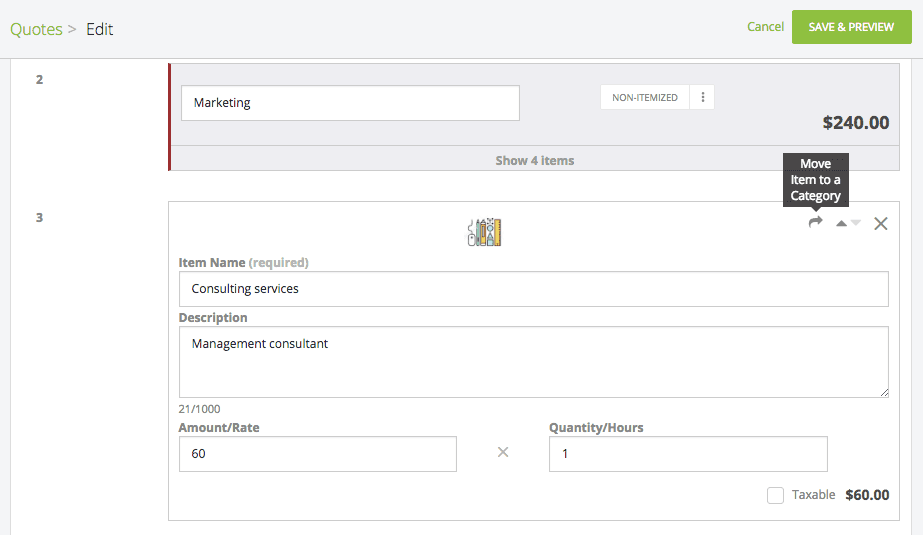This screenshot has width=923, height=535.
Task: Grab the Description box resize handle
Action: pyautogui.click(x=883, y=392)
